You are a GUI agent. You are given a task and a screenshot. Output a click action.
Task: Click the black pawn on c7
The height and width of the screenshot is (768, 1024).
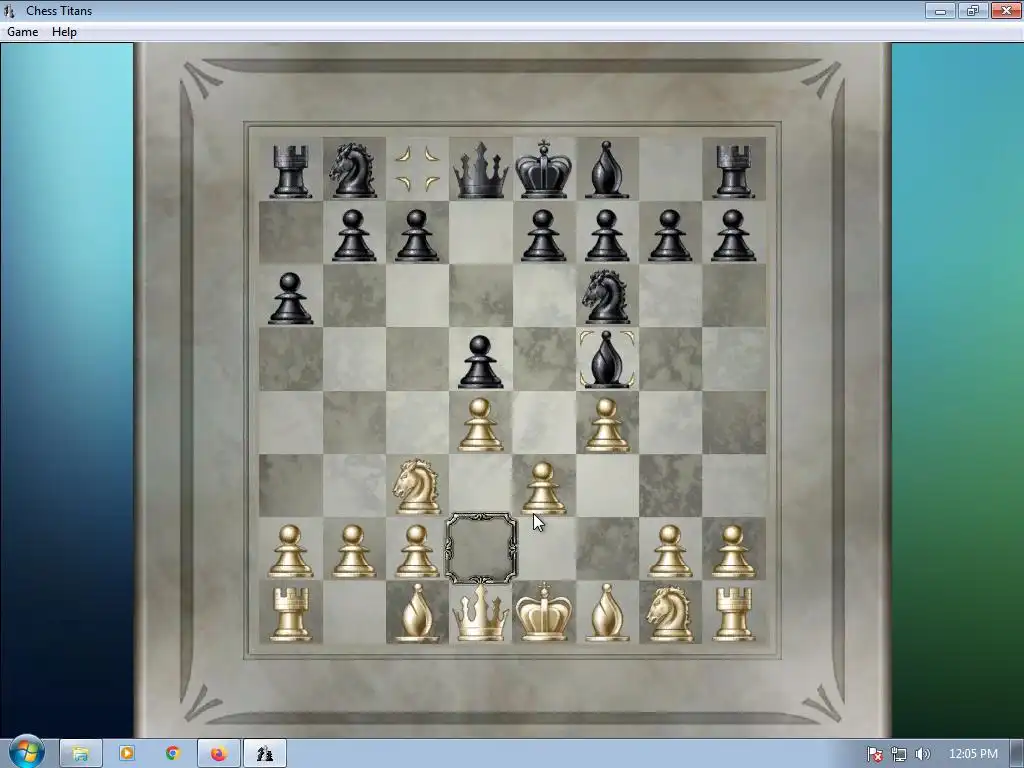(x=417, y=235)
